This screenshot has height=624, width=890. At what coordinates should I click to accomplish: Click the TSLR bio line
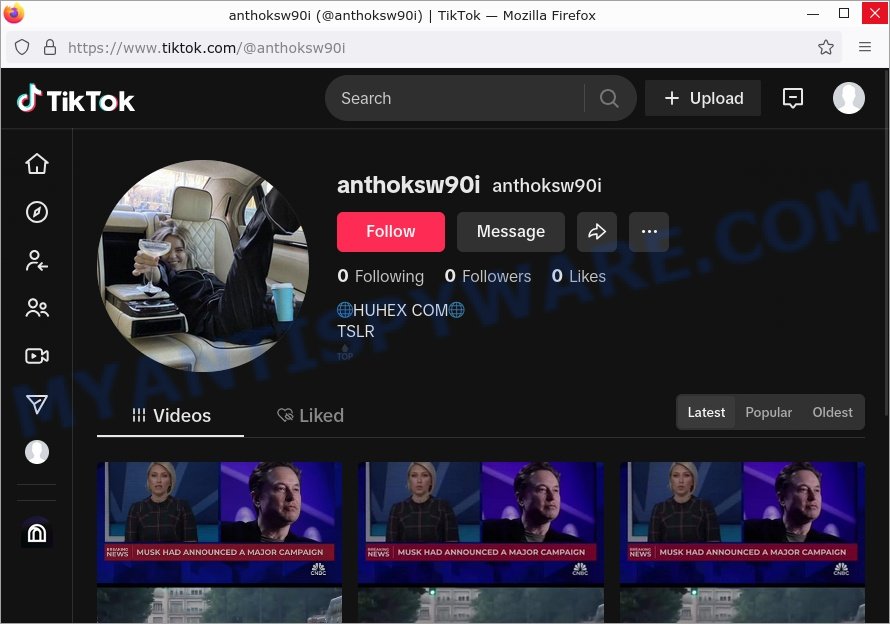[x=356, y=331]
